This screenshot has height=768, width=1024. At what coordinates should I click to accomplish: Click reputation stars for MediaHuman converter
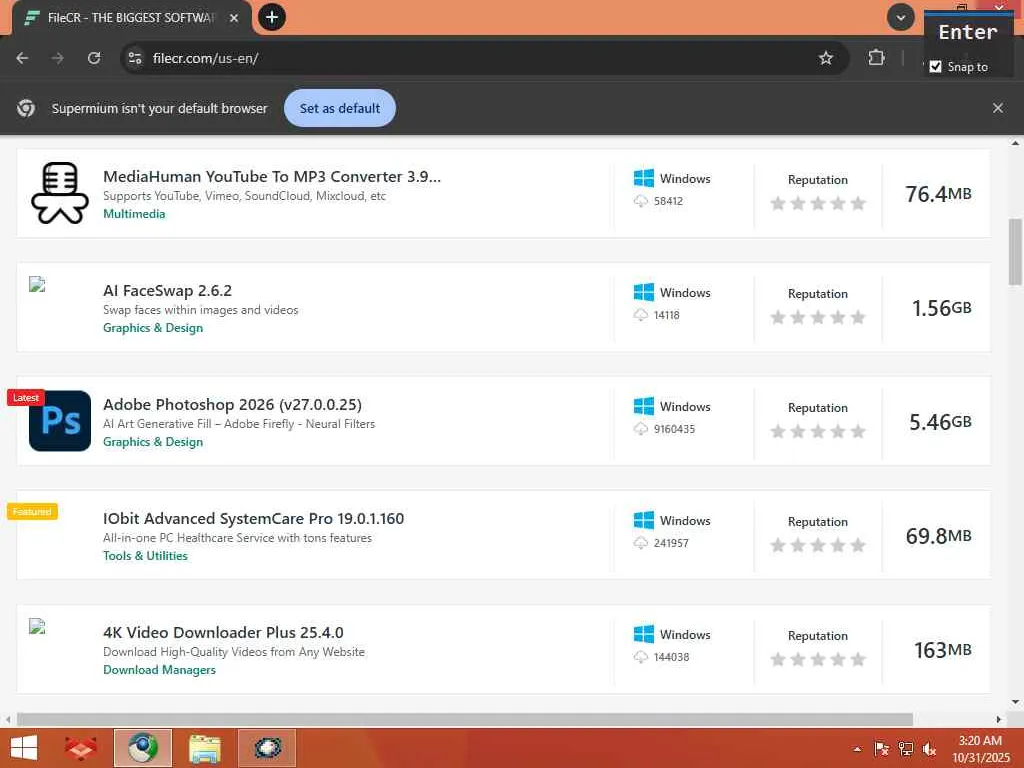pyautogui.click(x=818, y=203)
